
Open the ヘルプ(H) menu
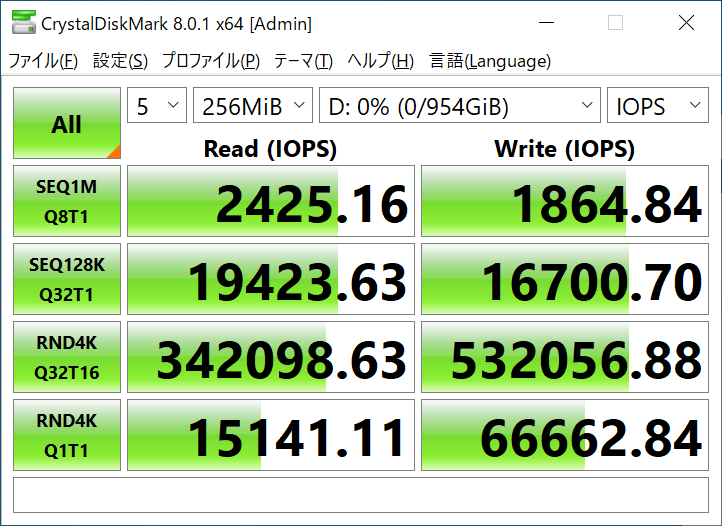pos(380,61)
